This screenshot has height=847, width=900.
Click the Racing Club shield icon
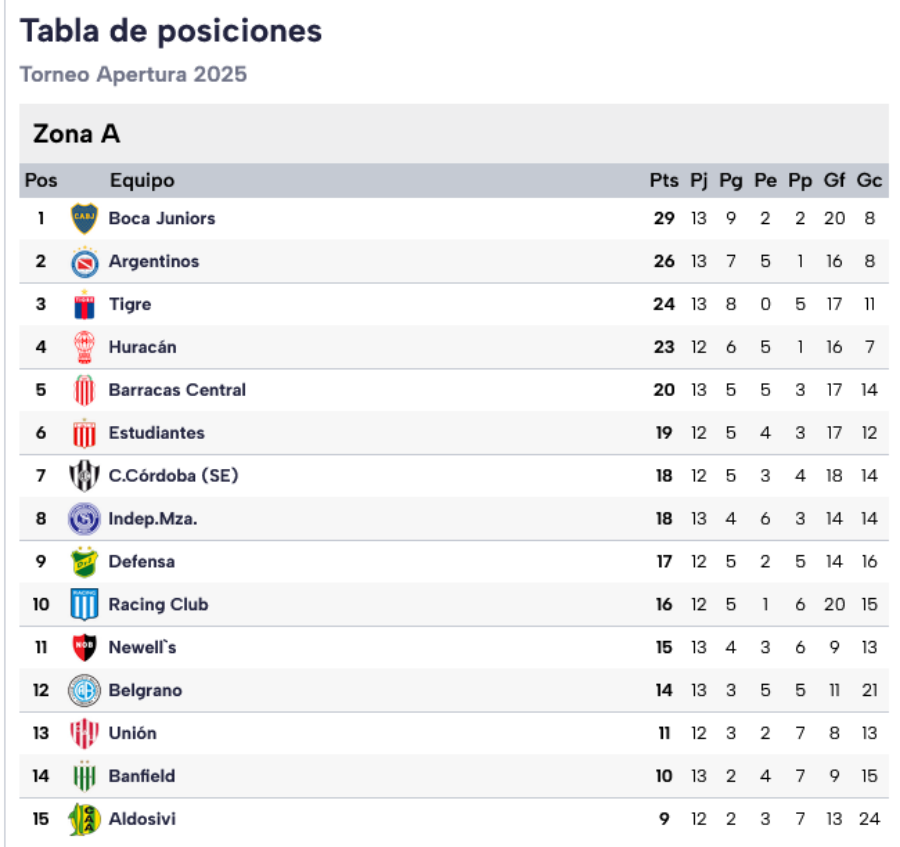pos(85,605)
